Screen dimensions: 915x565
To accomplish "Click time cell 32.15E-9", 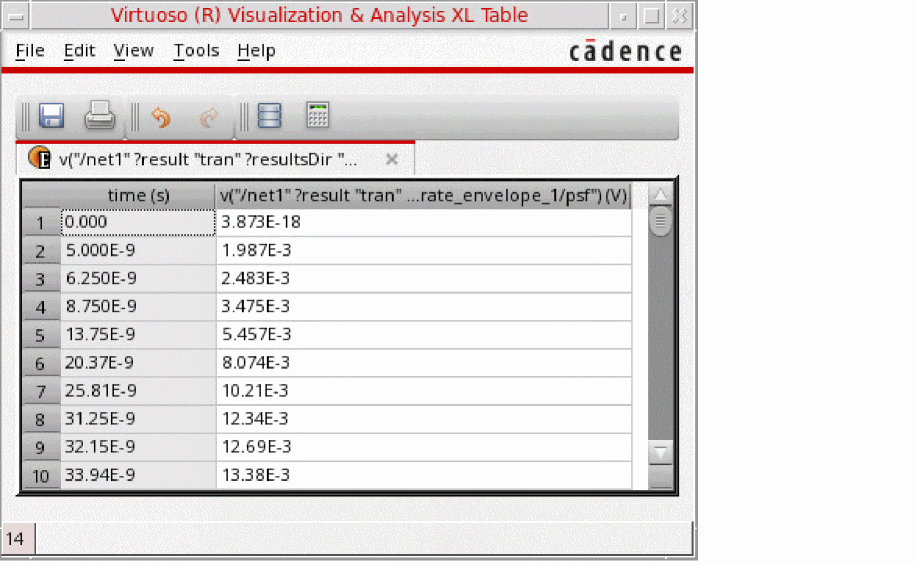I will [138, 447].
